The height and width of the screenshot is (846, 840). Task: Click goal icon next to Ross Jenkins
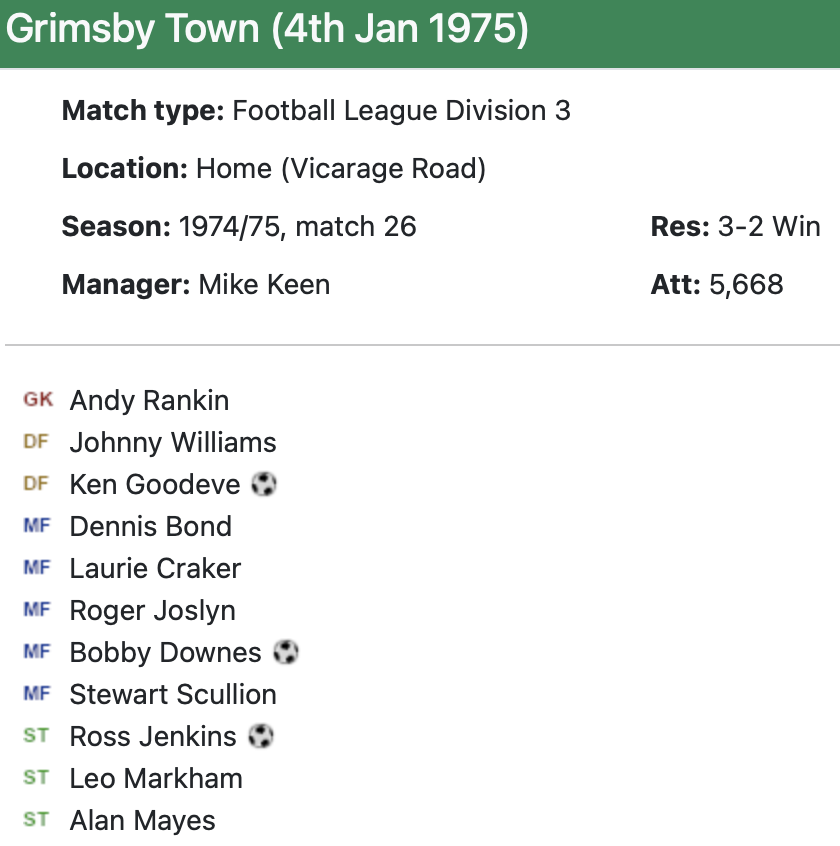261,737
